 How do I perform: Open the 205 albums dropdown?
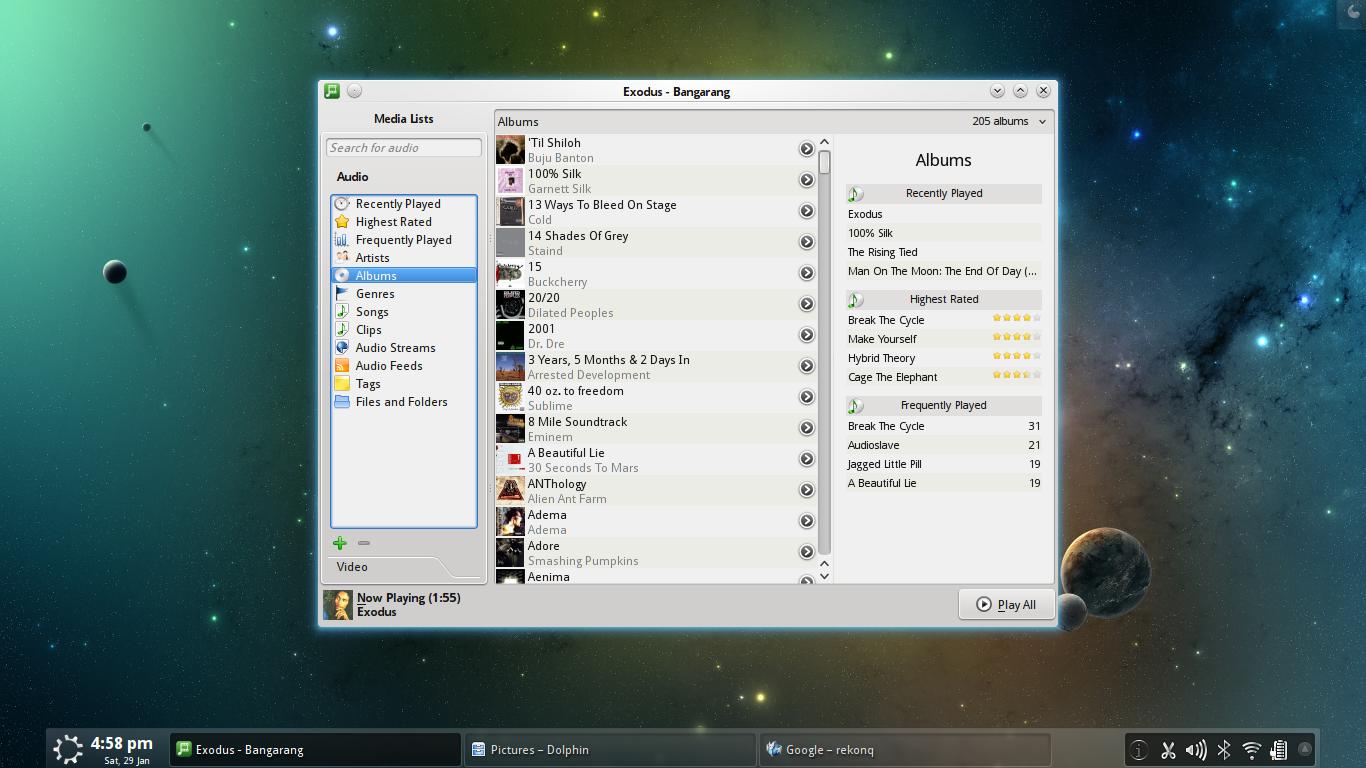pos(1009,121)
